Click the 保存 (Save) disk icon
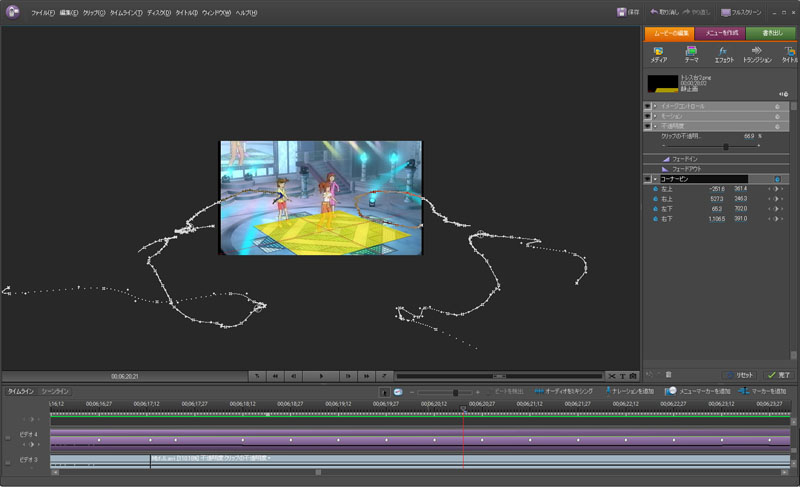800x487 pixels. tap(622, 12)
